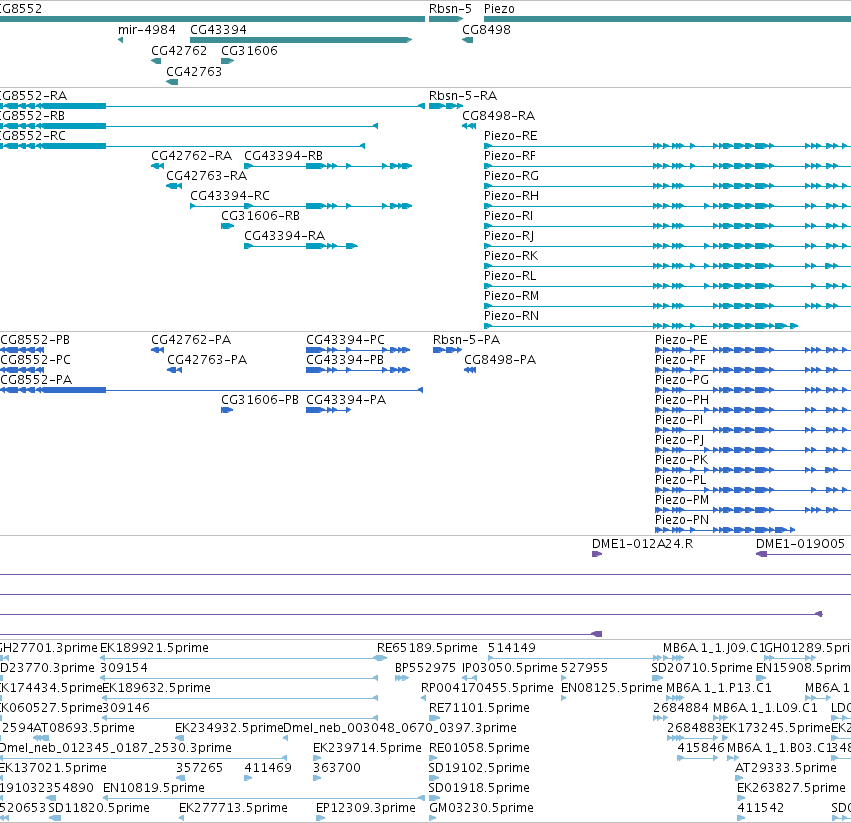Click the RE71101.5prime EST label
Viewport: 851px width, 823px height.
pos(479,708)
